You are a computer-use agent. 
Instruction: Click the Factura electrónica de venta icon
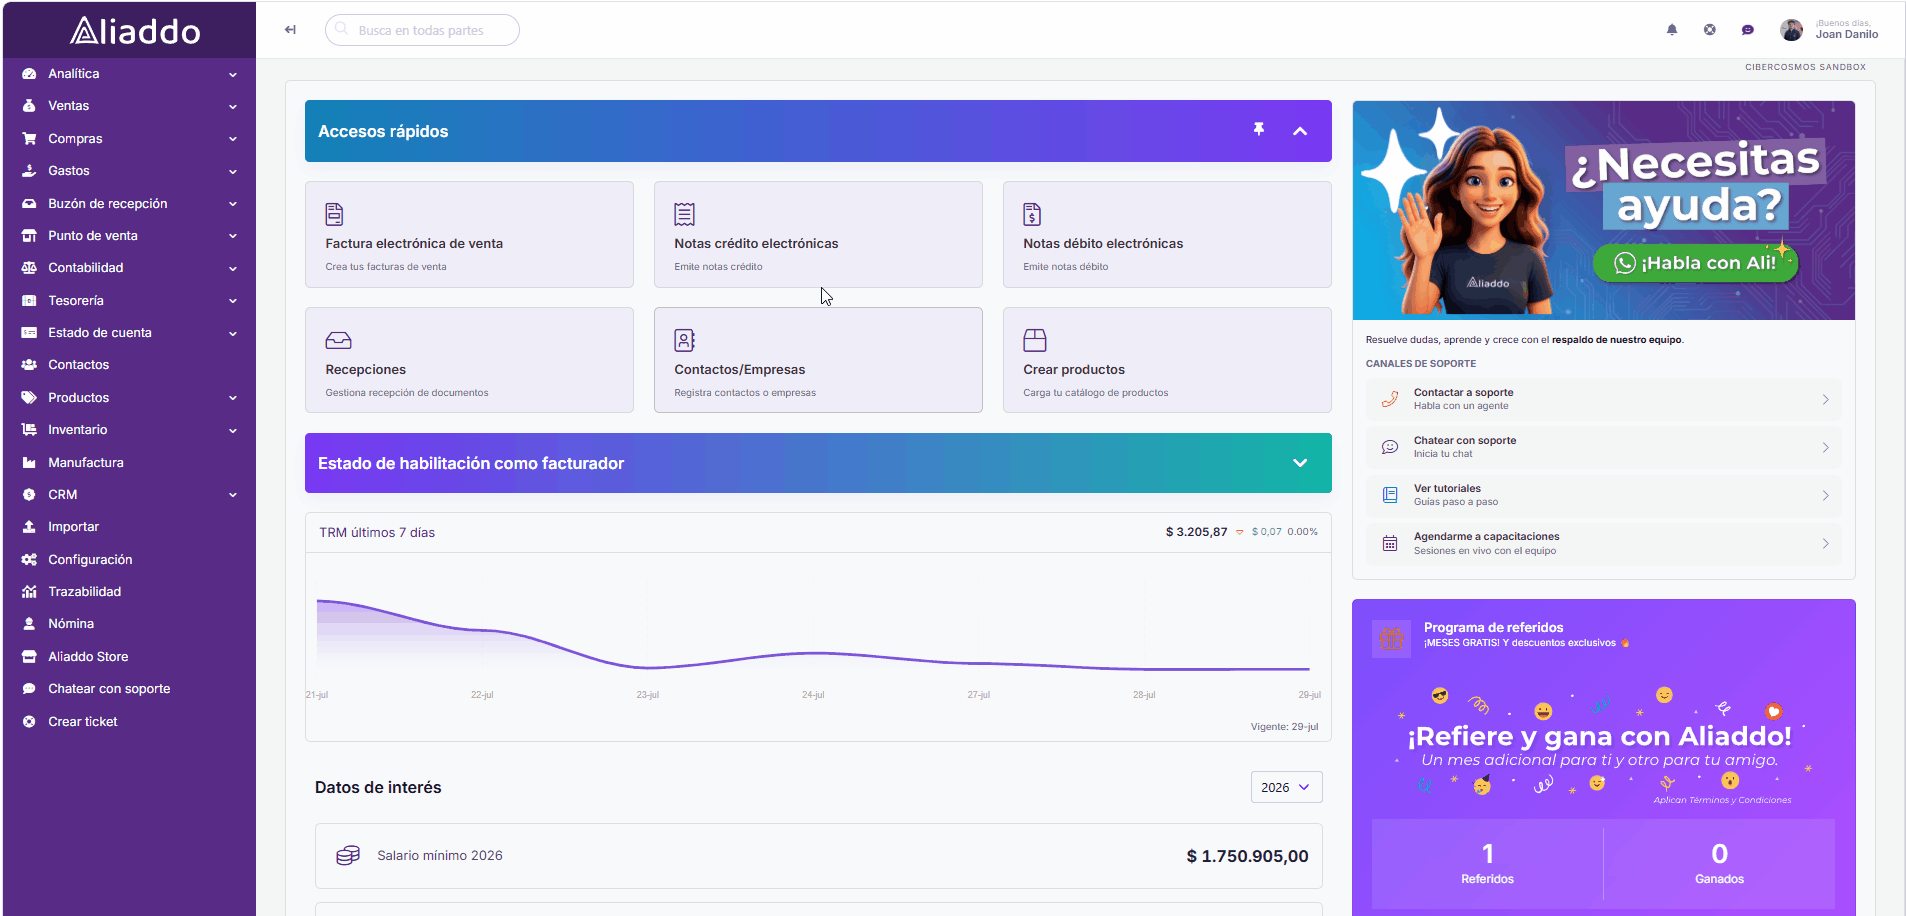(334, 214)
